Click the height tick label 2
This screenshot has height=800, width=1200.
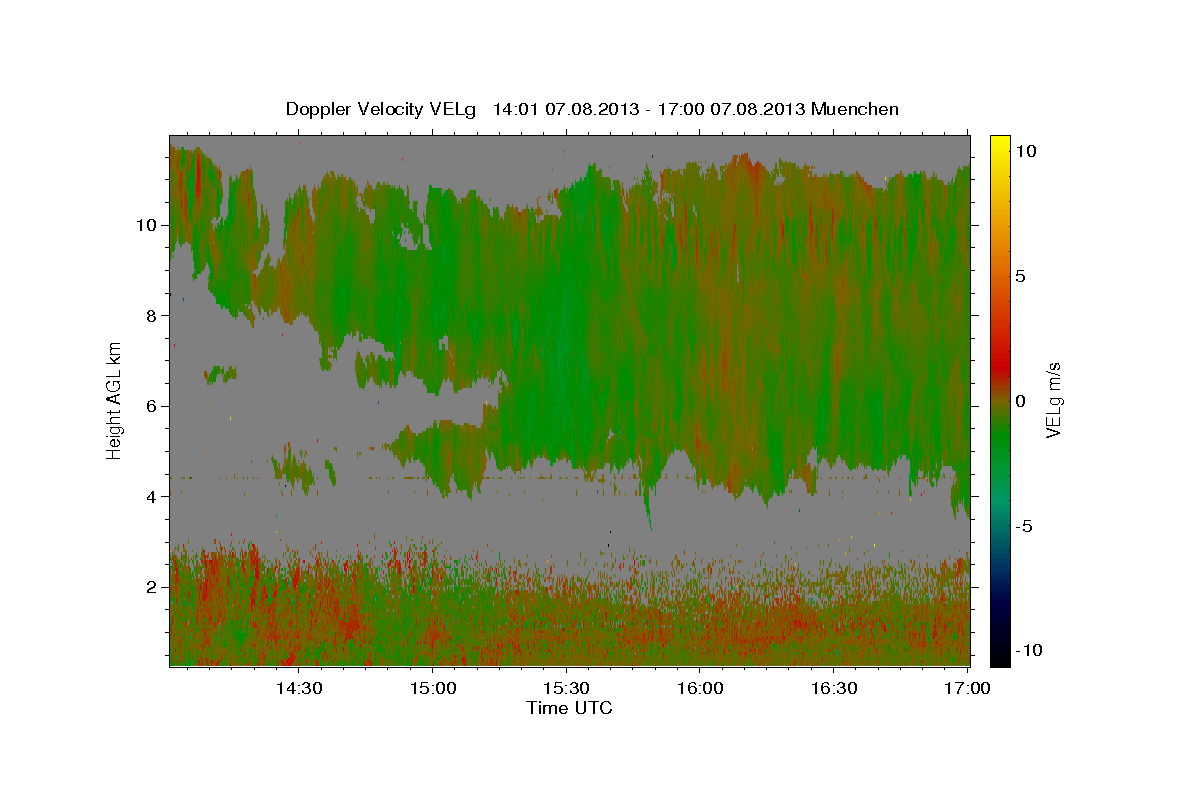point(151,587)
